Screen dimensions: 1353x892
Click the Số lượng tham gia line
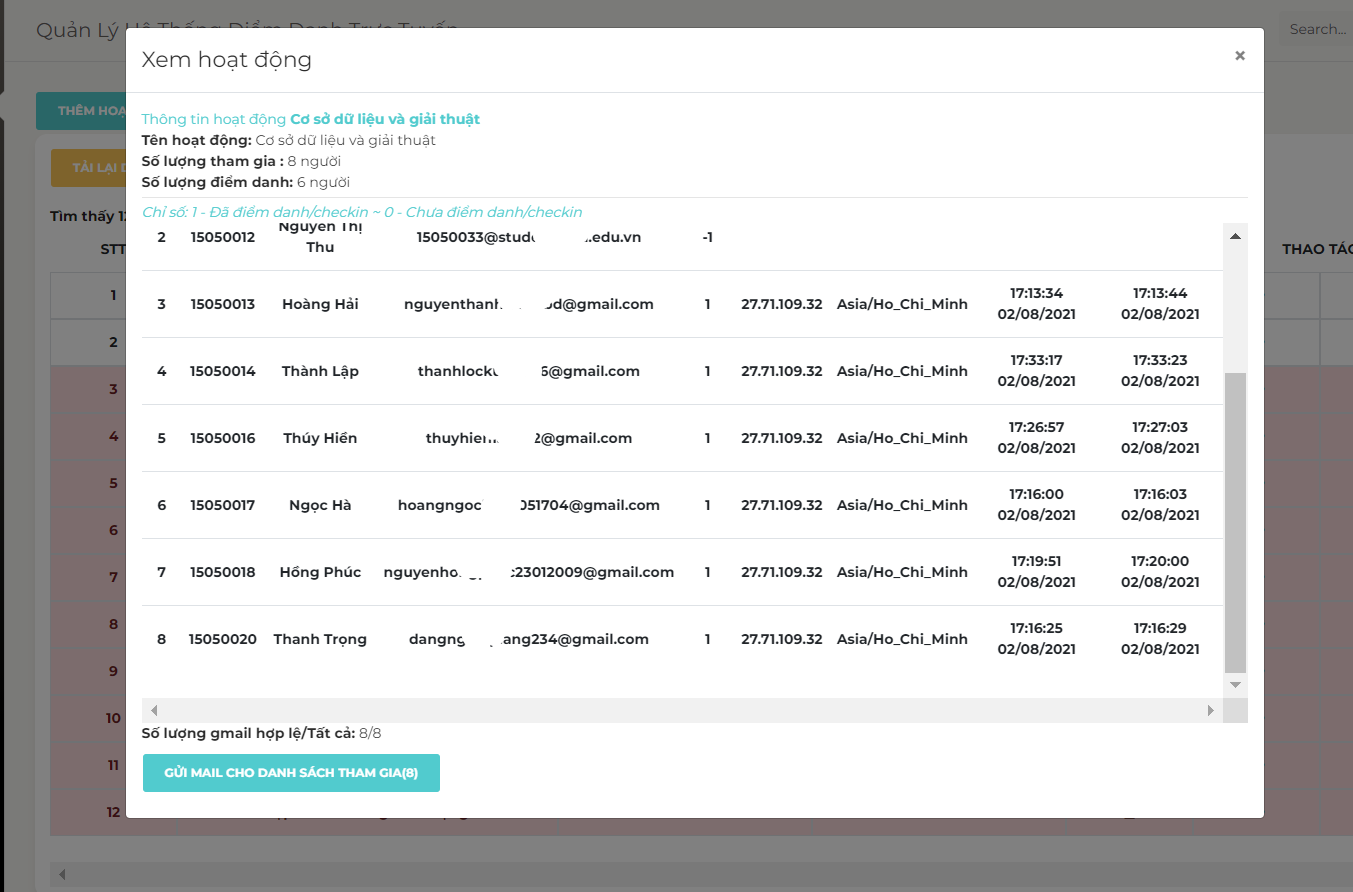pyautogui.click(x=241, y=161)
